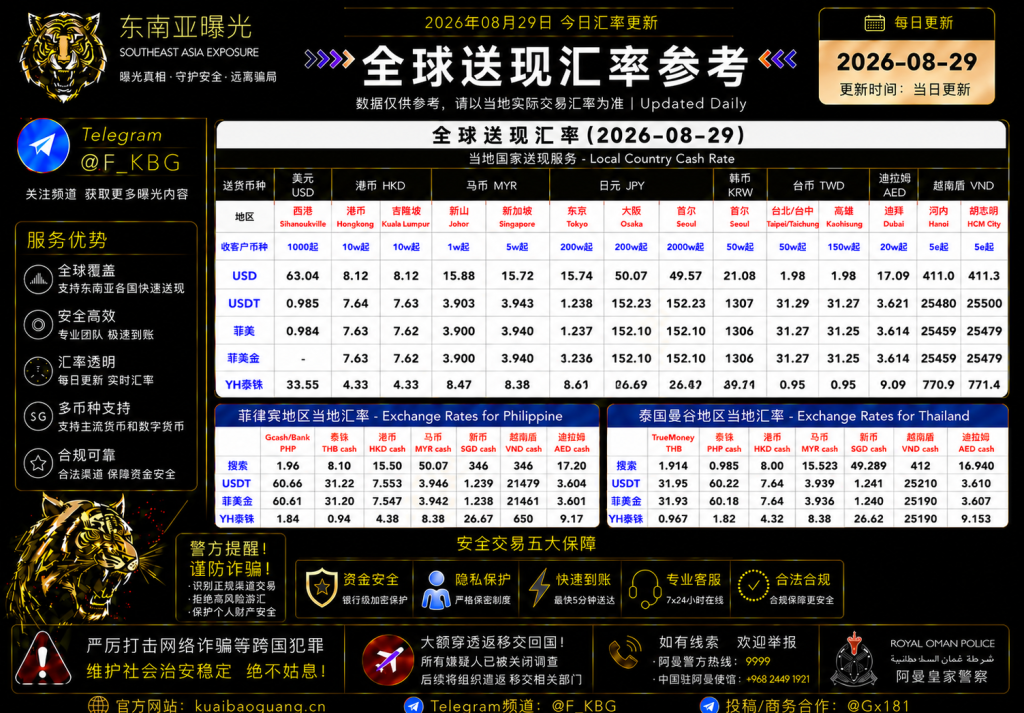Image resolution: width=1024 pixels, height=713 pixels.
Task: Click the gold shield icon for 资金安全
Action: click(321, 588)
